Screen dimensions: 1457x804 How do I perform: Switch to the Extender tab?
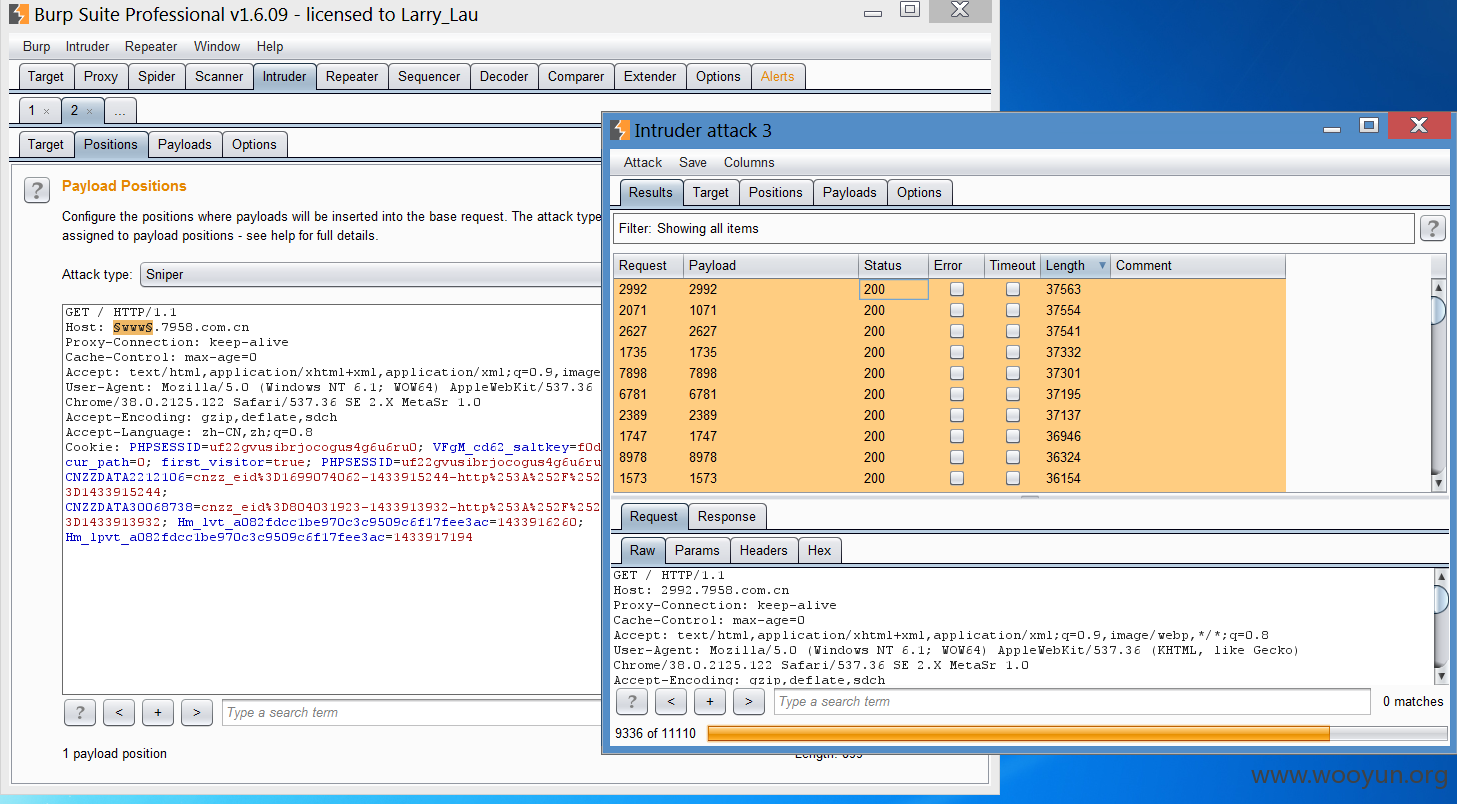[x=650, y=76]
